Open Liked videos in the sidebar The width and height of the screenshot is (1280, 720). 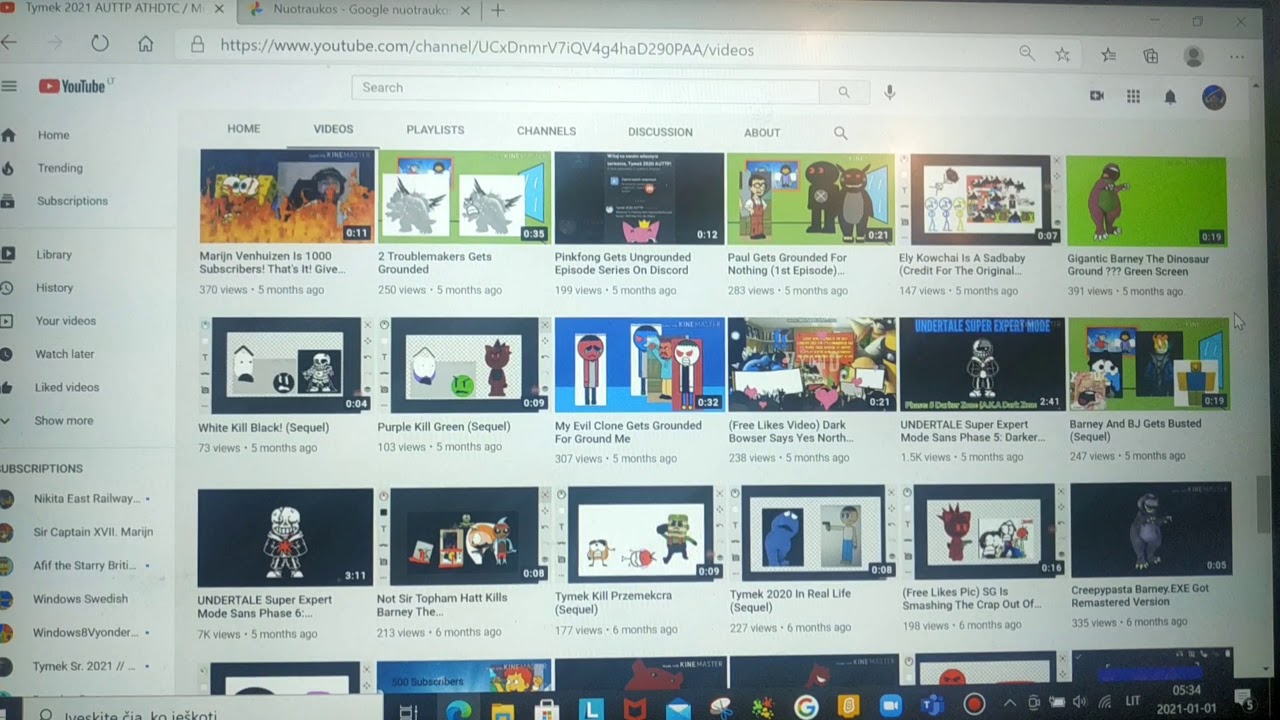68,387
